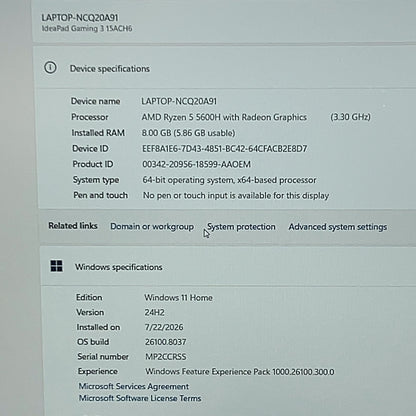416x416 pixels.
Task: Click the LAPTOP-NCQ20A91 title at top
Action: 80,18
